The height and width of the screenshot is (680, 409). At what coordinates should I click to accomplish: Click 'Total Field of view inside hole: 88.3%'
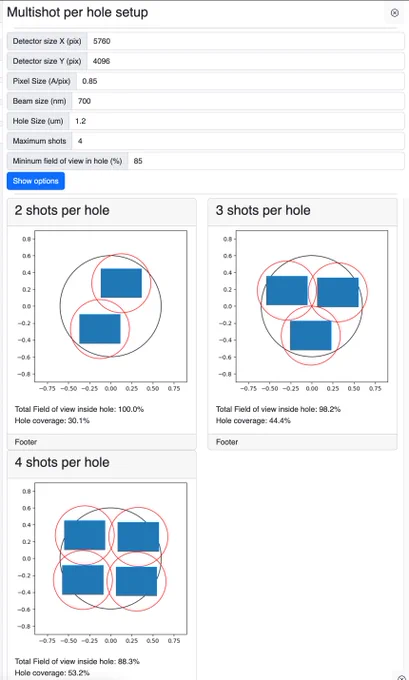(77, 661)
